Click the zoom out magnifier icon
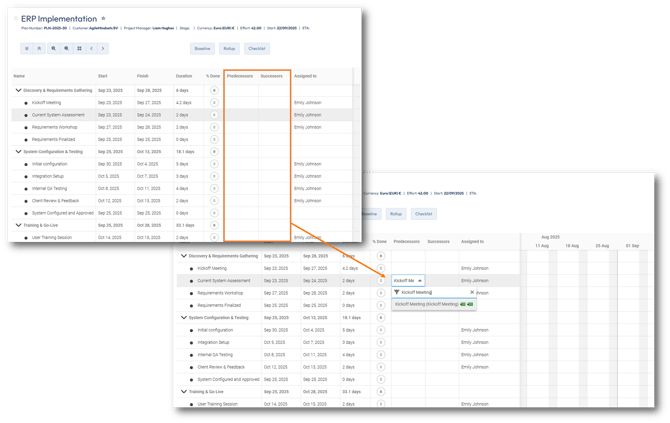 [x=66, y=47]
